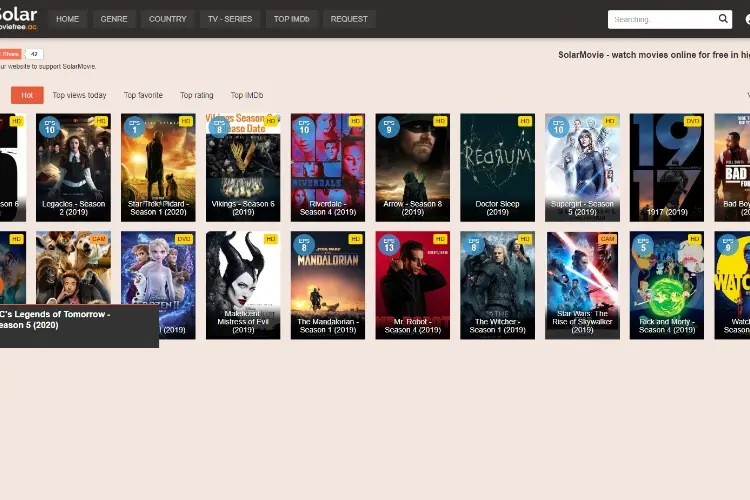Screen dimensions: 750x500
Task: Open Doctor Sleep (2019) poster
Action: coord(497,167)
